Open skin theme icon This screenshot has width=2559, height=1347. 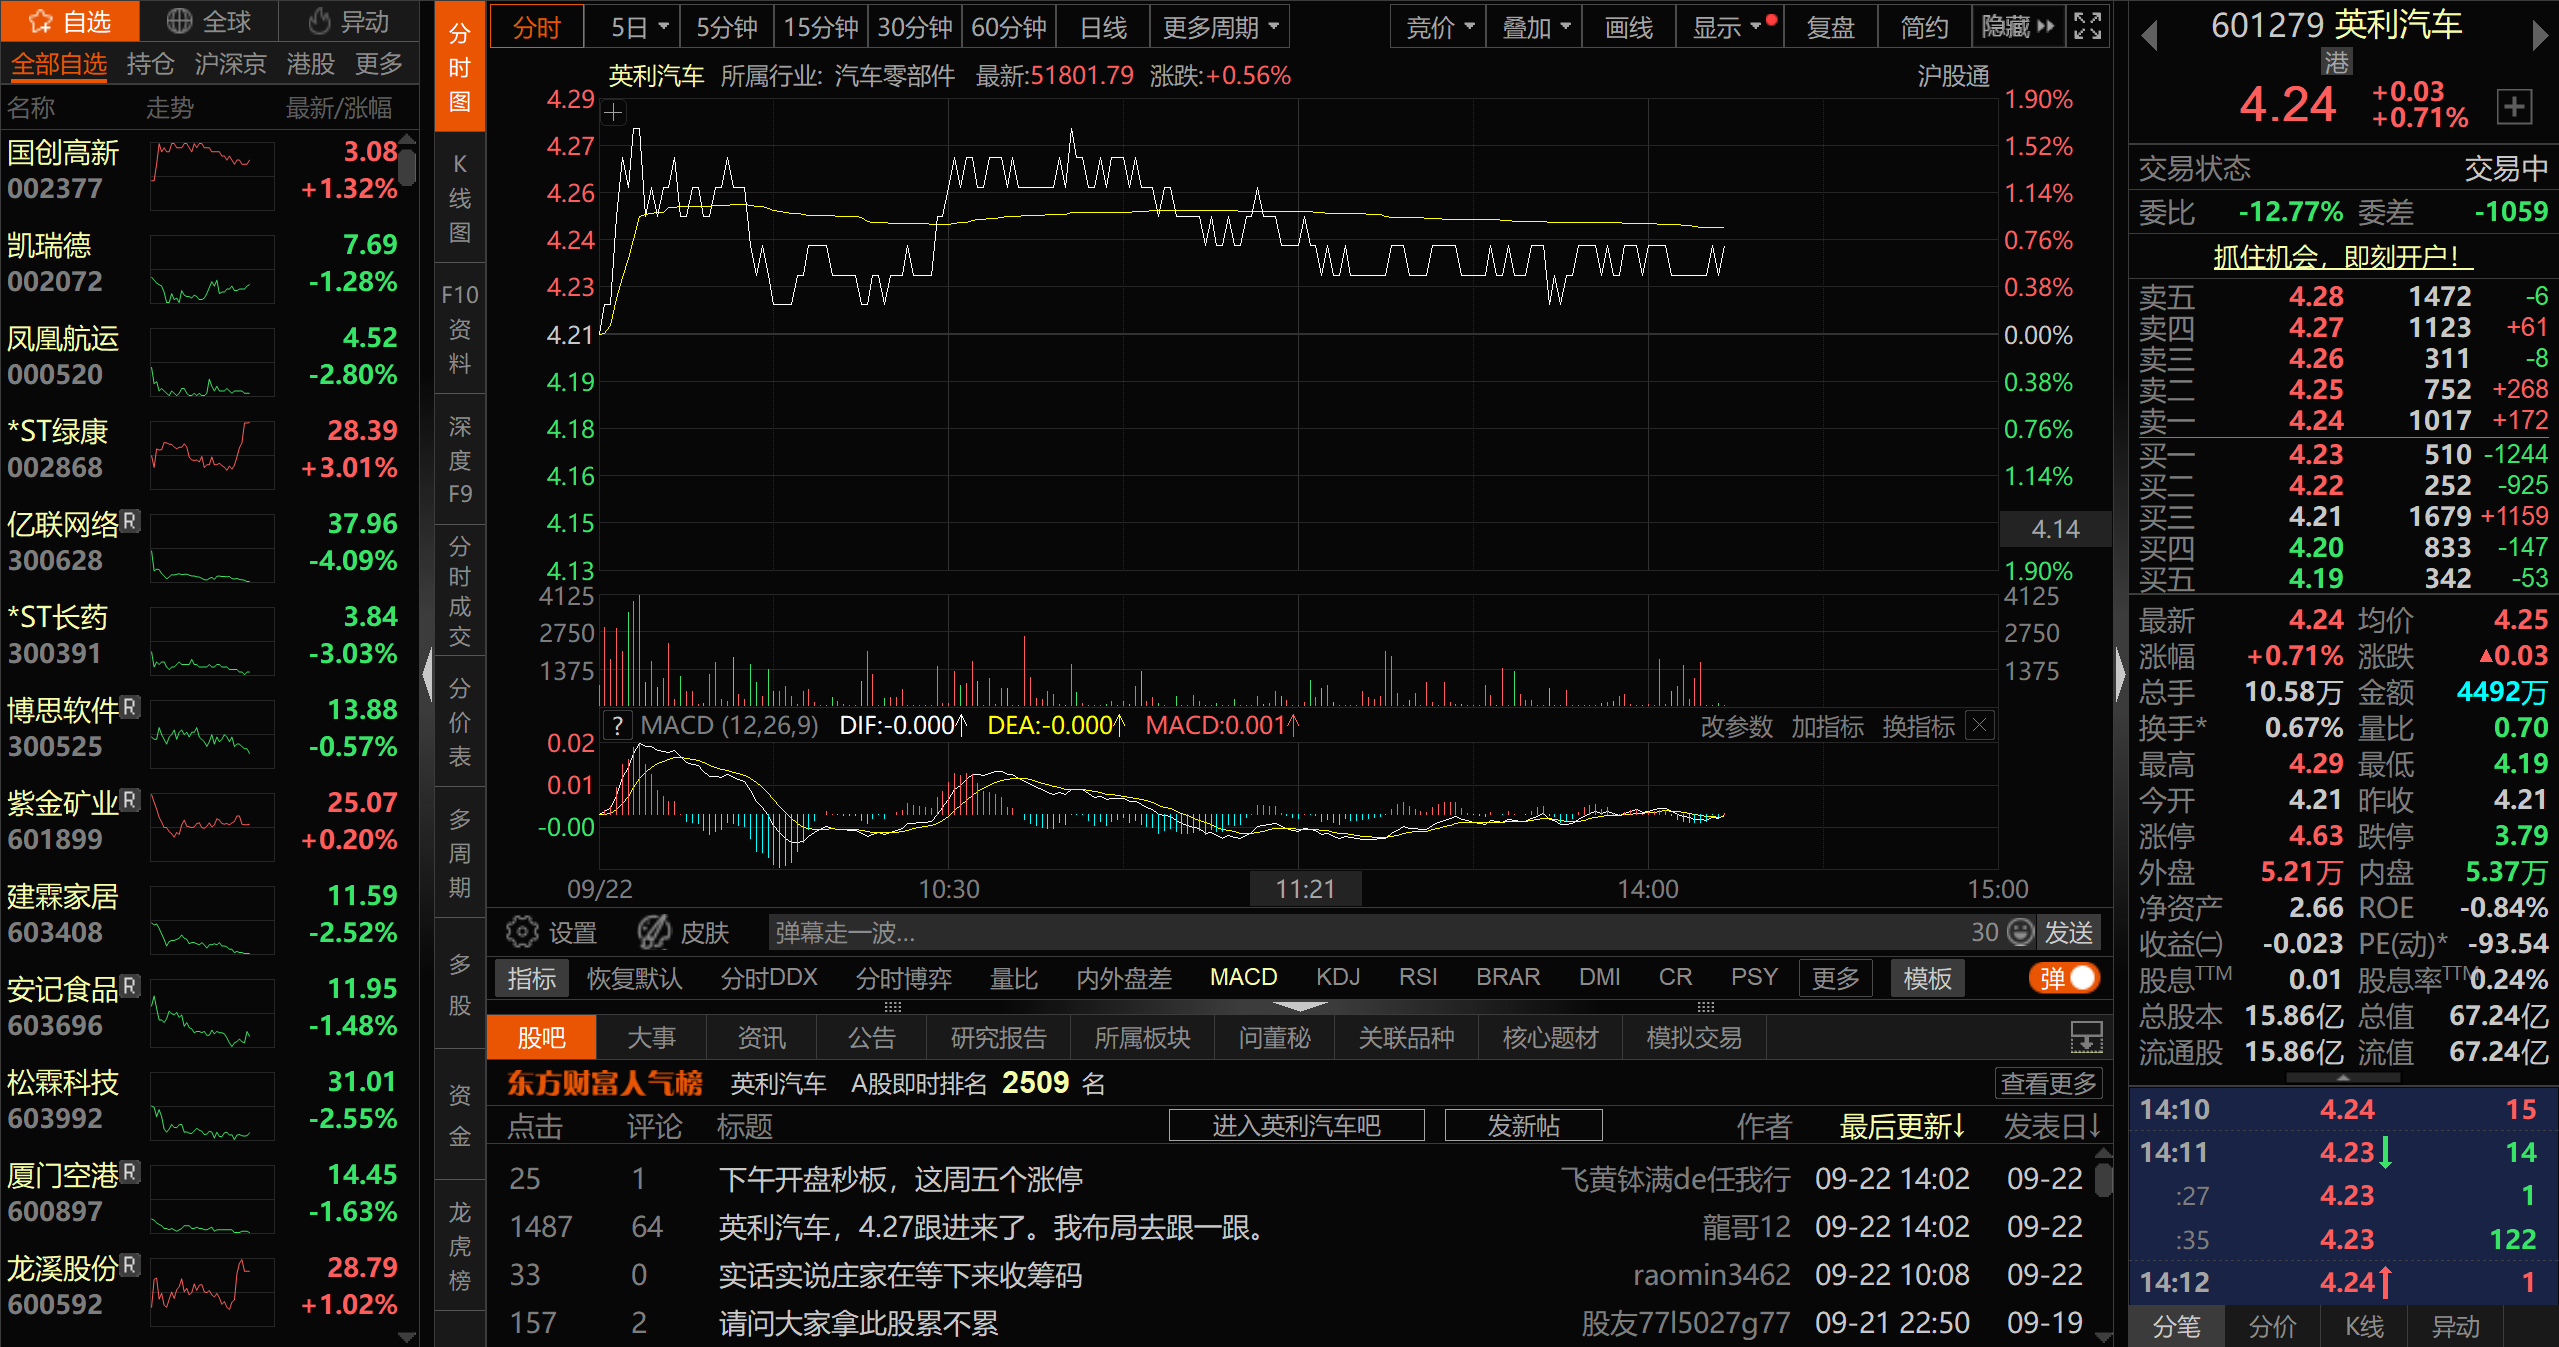click(654, 932)
